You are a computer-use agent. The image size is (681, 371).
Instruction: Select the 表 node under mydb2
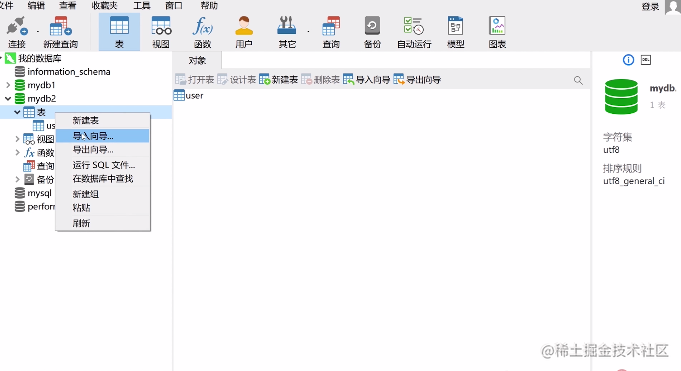coord(41,112)
